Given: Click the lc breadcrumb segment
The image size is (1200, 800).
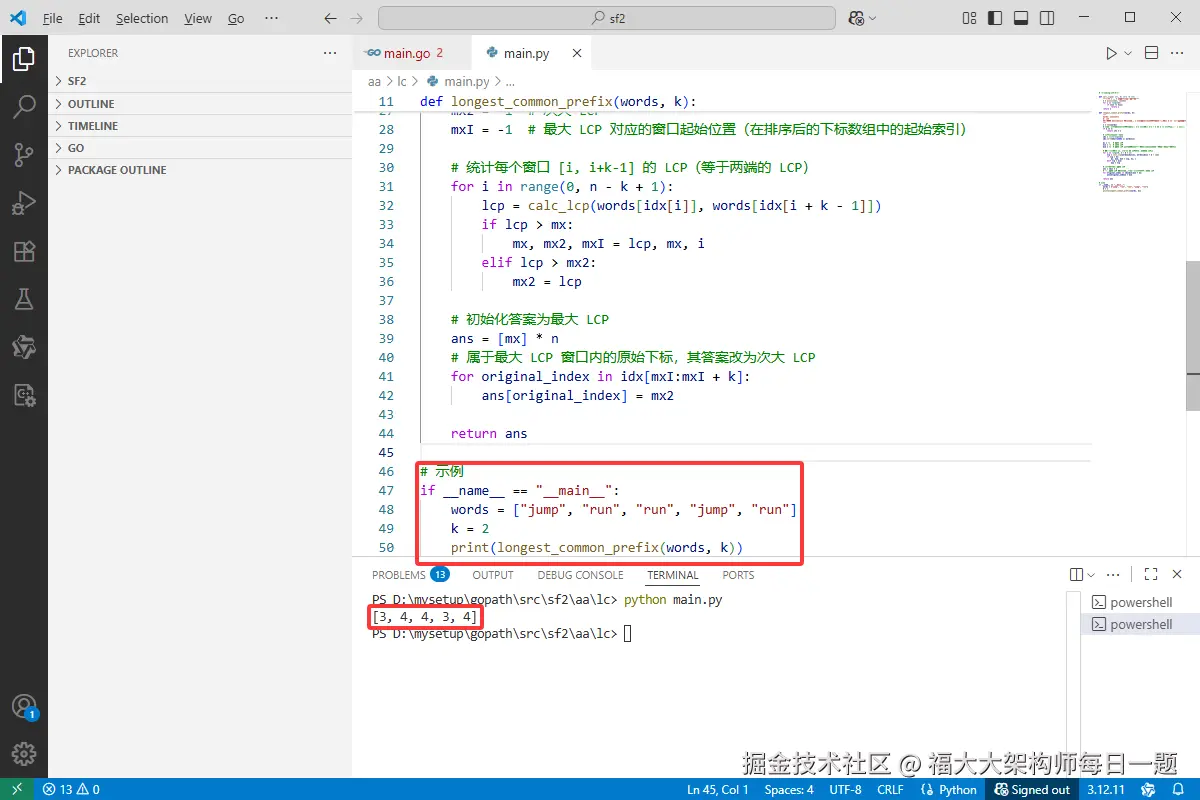Looking at the screenshot, I should click(402, 81).
